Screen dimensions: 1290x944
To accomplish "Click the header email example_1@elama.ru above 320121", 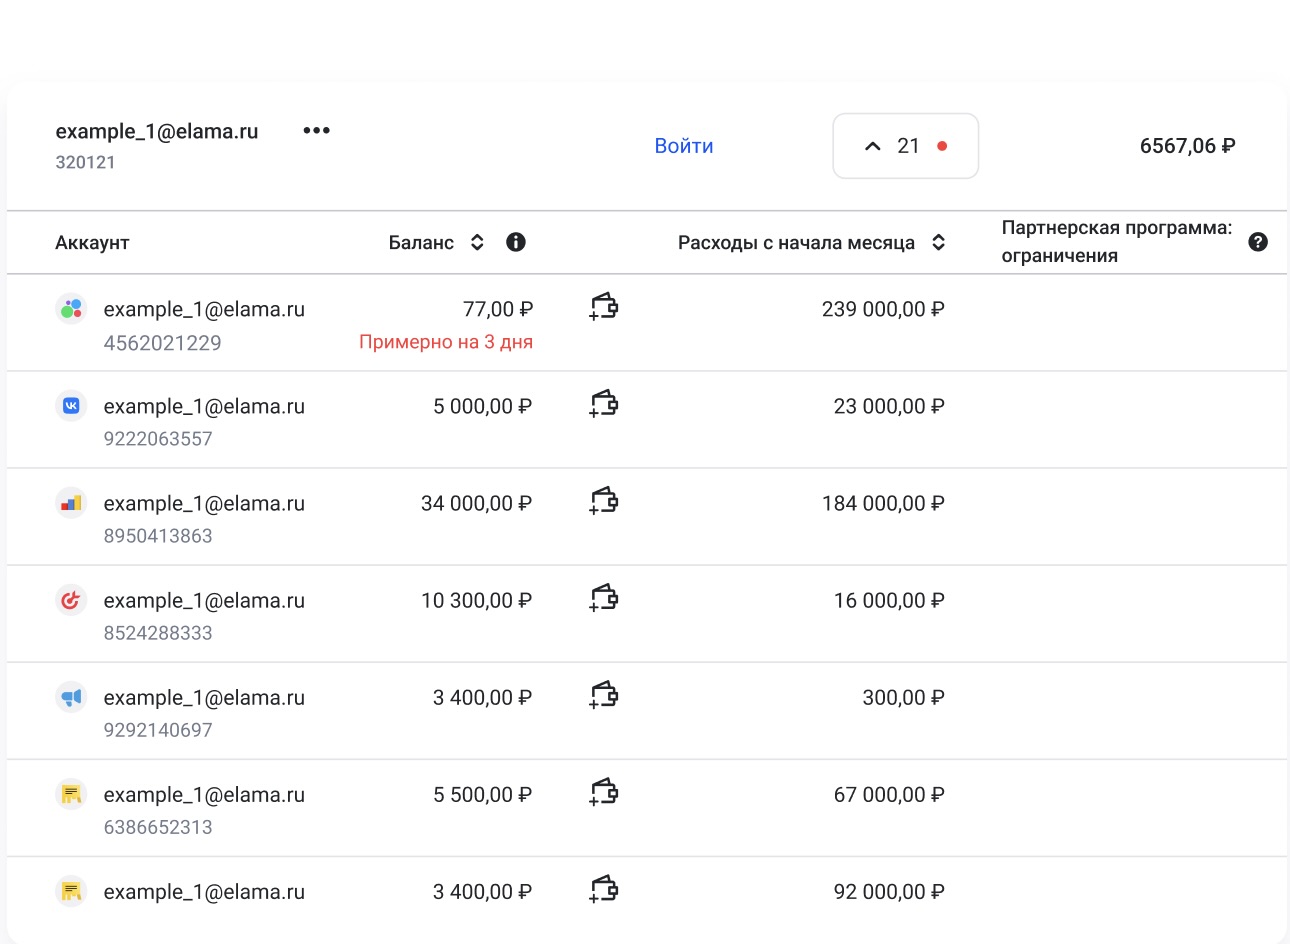I will point(157,131).
